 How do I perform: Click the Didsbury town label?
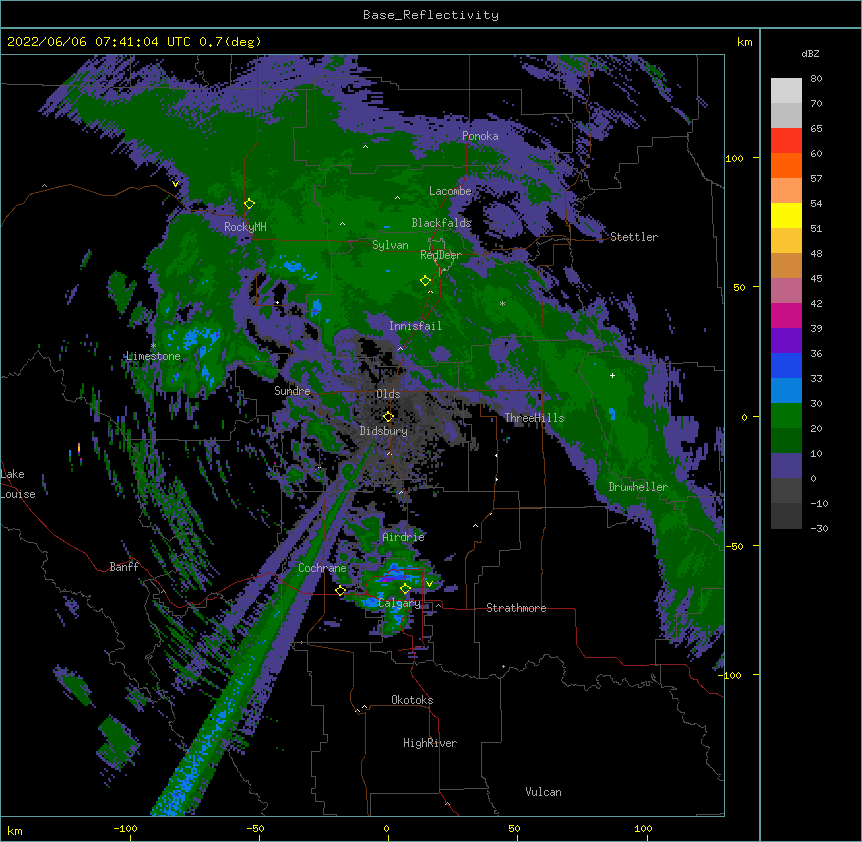(384, 431)
